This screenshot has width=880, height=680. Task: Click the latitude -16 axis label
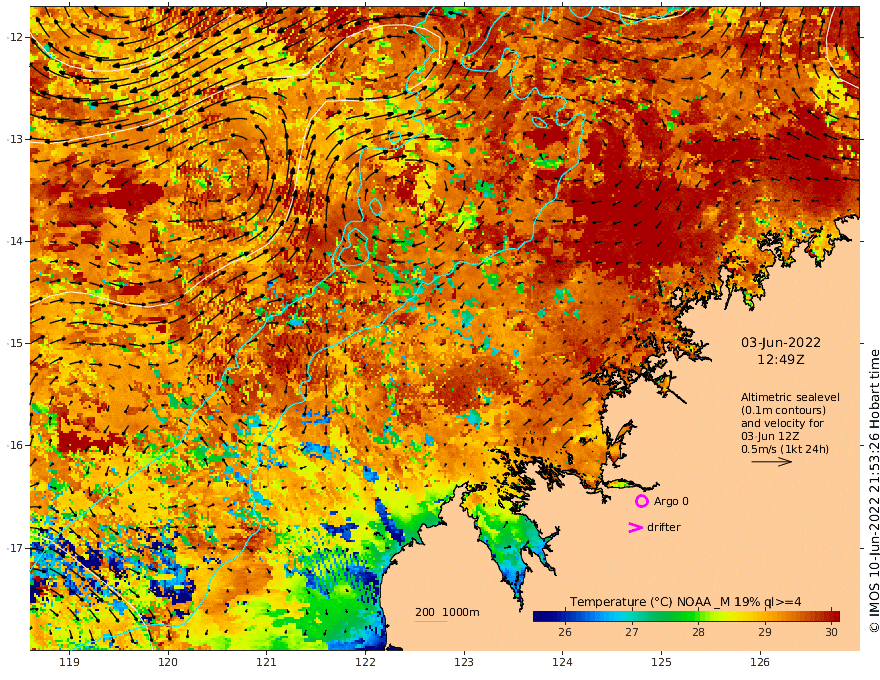(15, 445)
